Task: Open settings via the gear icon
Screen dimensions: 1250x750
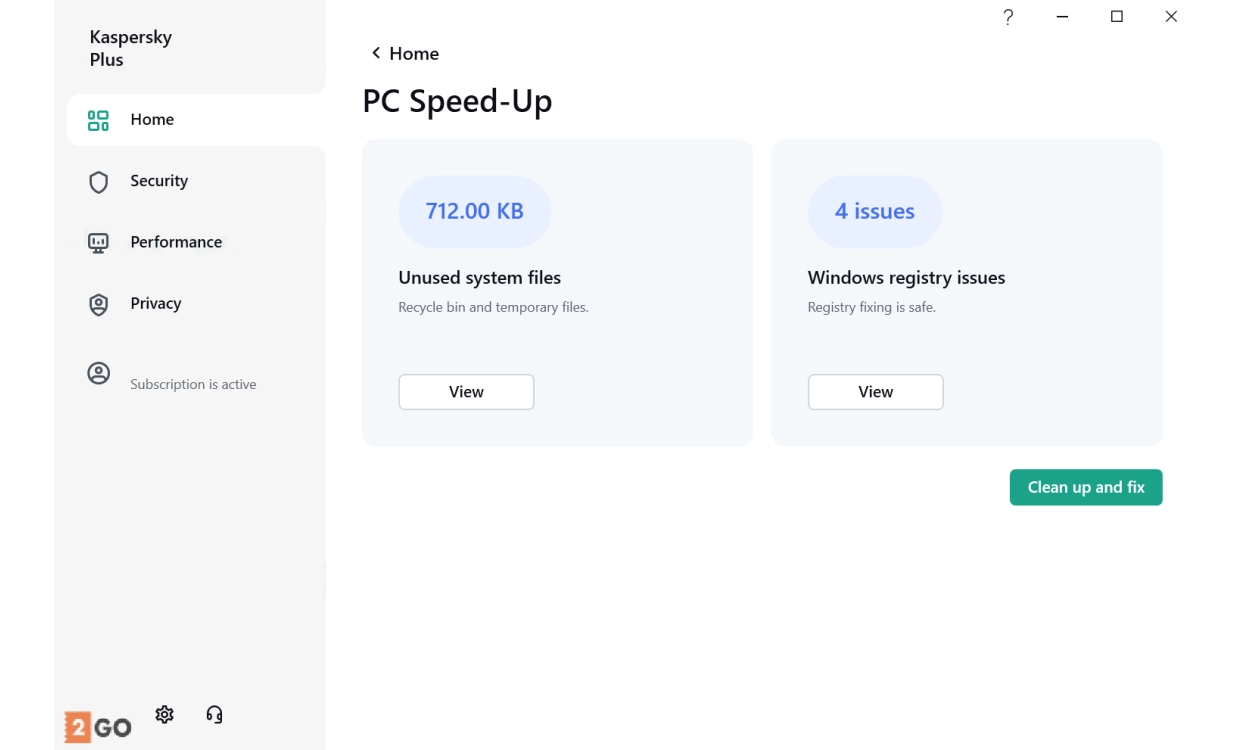Action: click(x=165, y=714)
